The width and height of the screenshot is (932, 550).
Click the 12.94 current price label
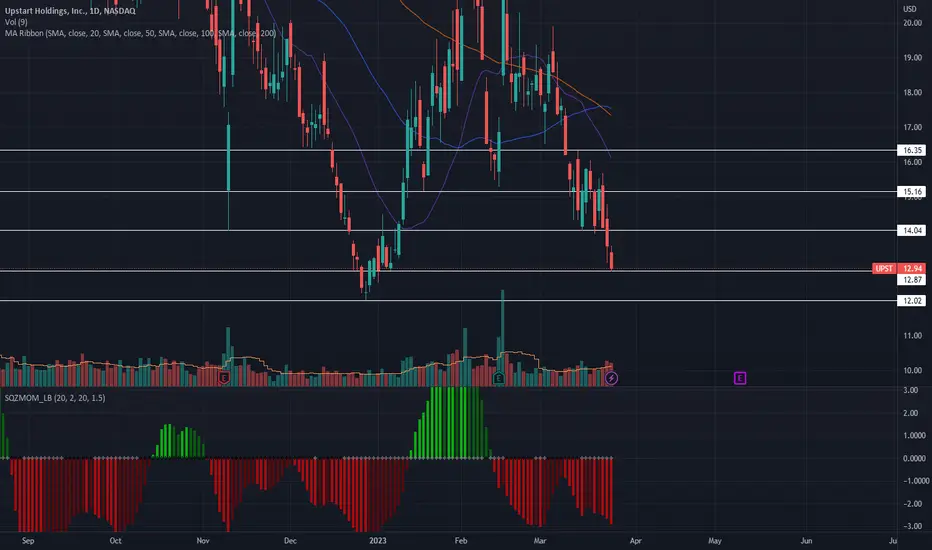coord(912,268)
